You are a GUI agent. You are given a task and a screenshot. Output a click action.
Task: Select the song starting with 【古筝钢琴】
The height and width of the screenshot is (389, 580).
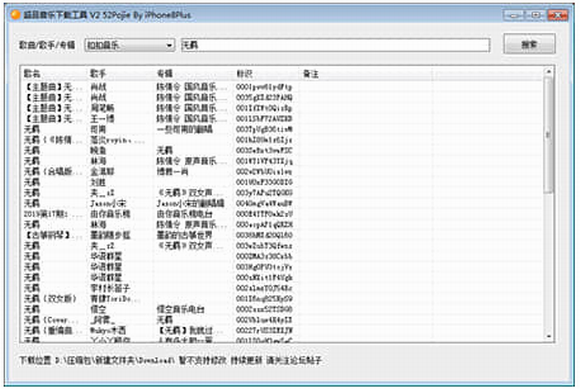(53, 235)
